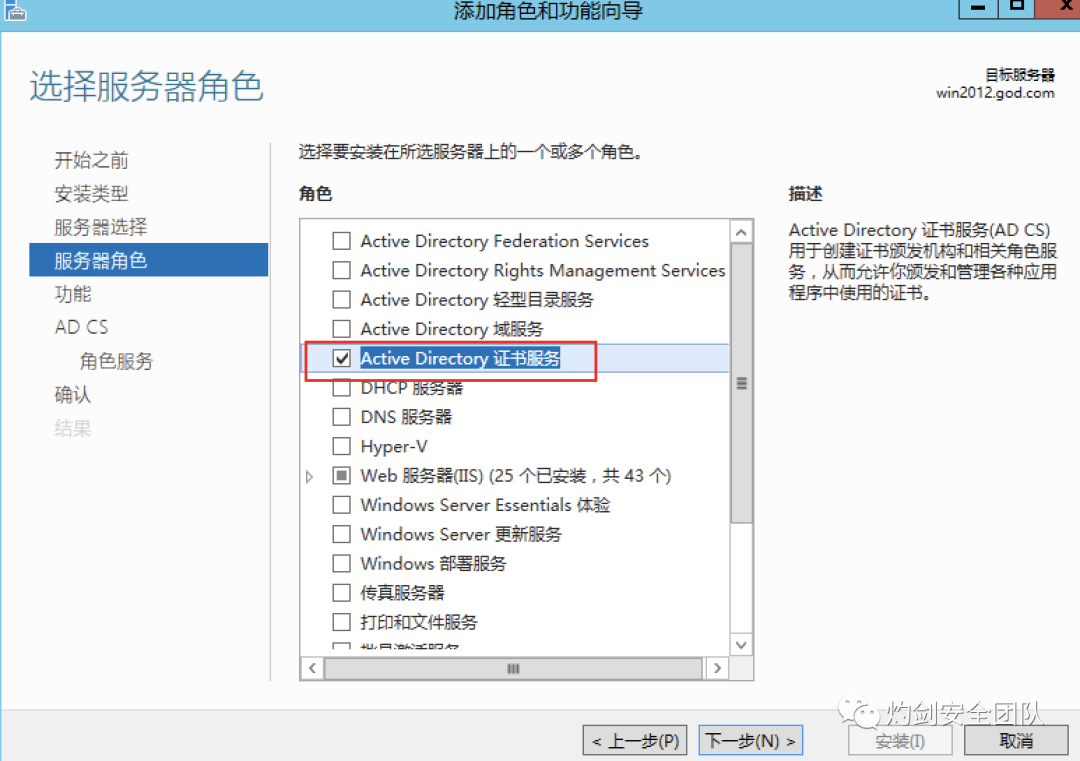
Task: Expand the Web 服务器(IIS) tree node
Action: point(310,476)
